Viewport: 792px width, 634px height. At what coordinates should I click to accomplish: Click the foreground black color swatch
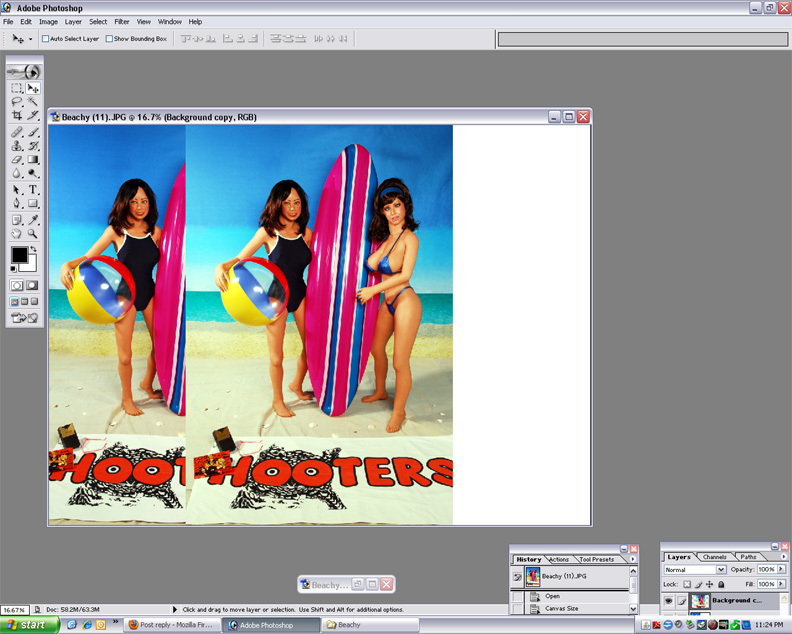(19, 255)
